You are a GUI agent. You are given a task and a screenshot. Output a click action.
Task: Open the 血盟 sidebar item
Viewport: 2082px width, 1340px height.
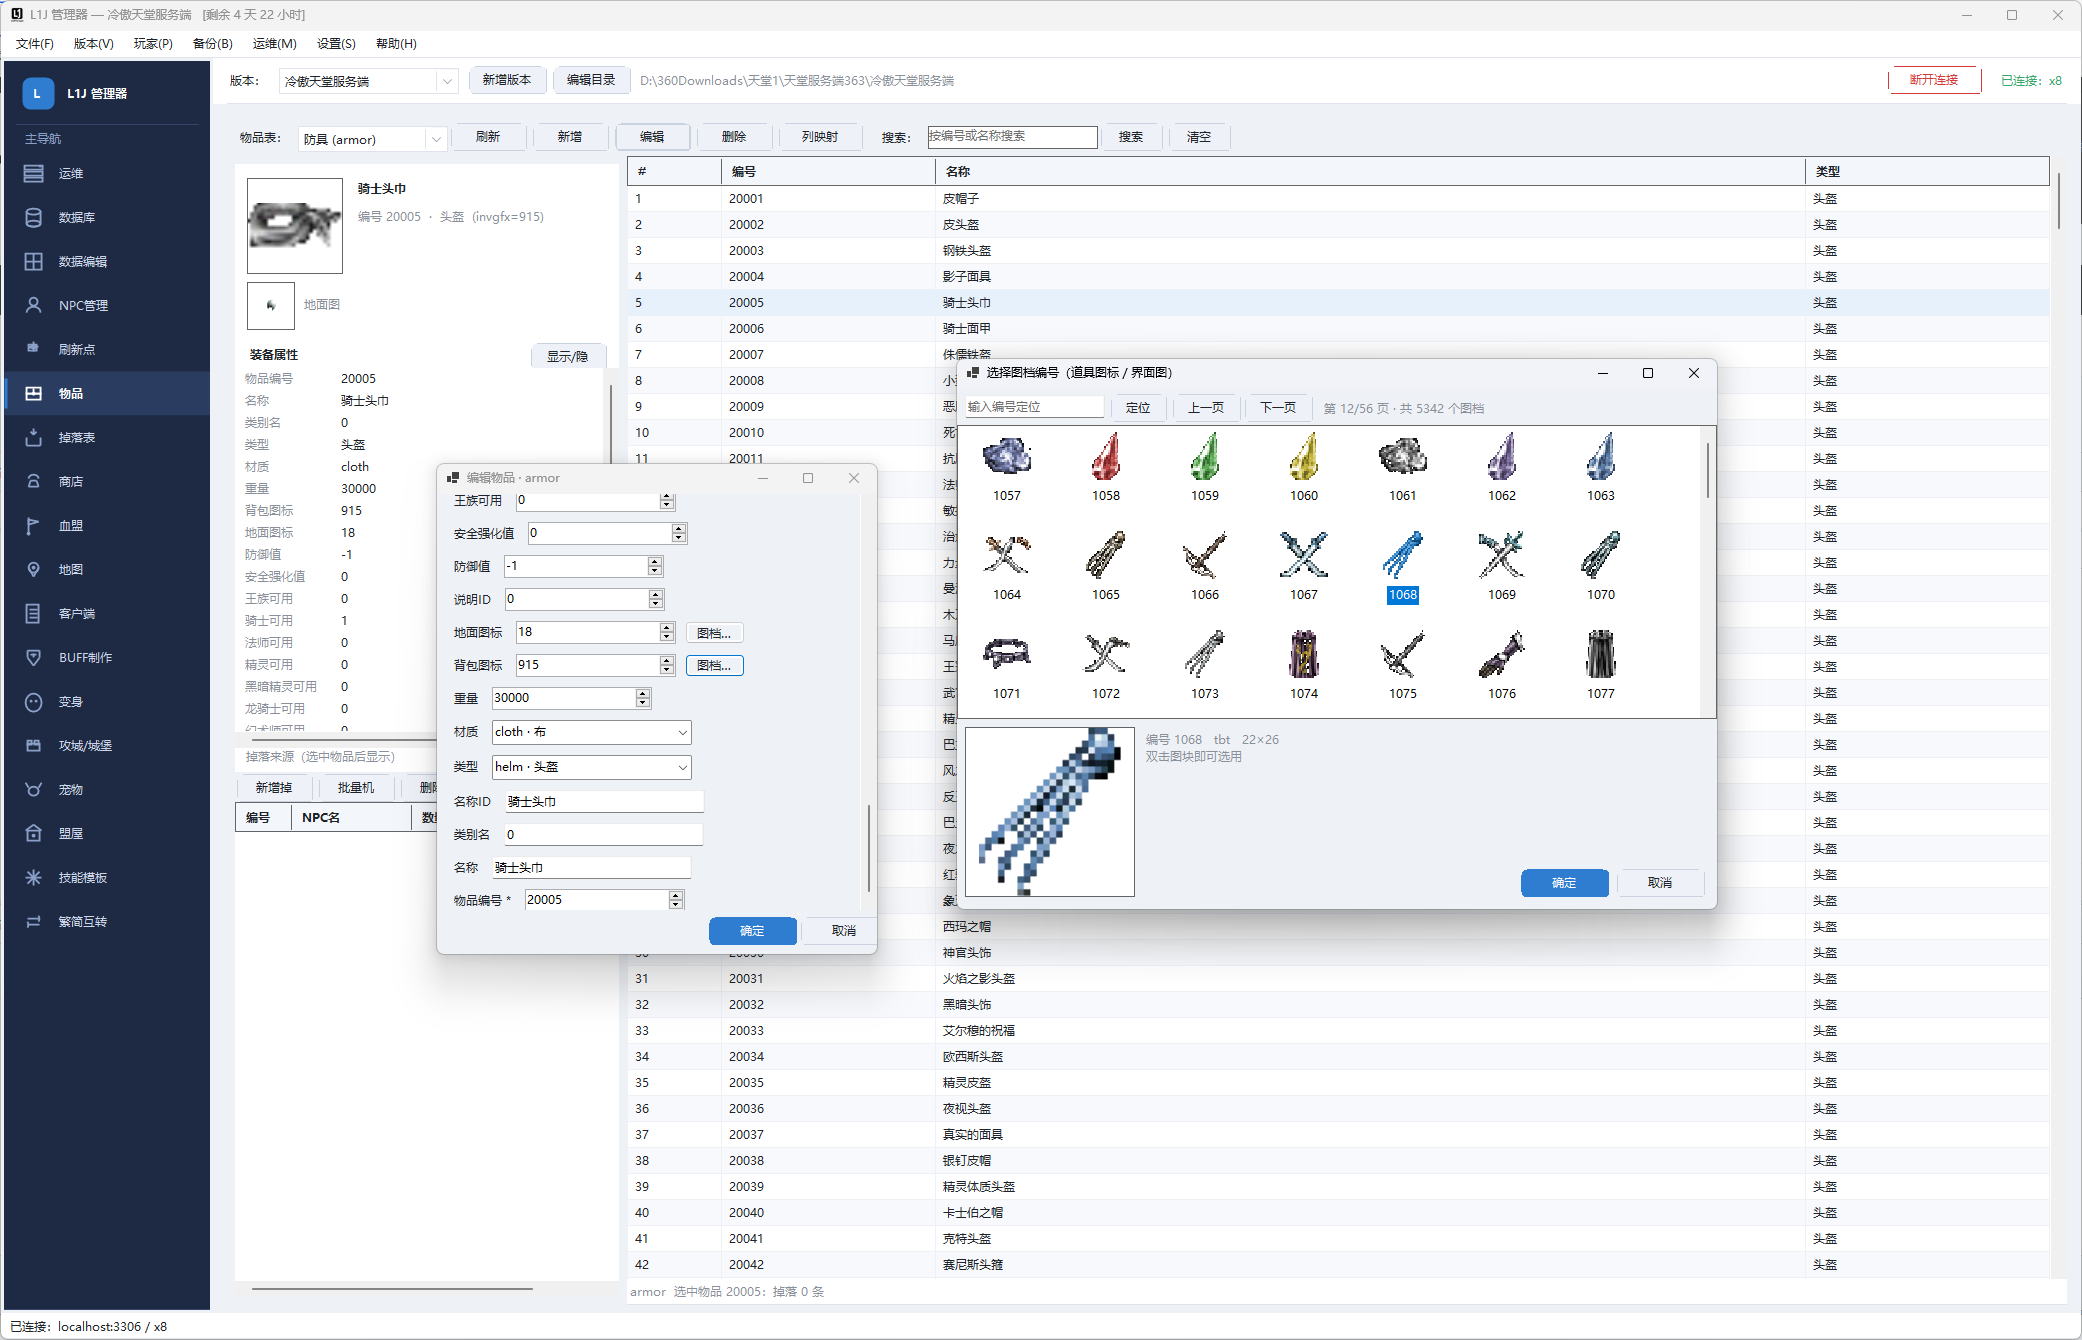(x=107, y=525)
